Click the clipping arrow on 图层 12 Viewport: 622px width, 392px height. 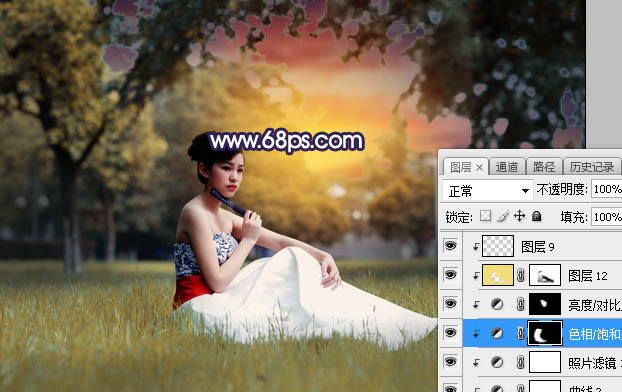(x=476, y=277)
